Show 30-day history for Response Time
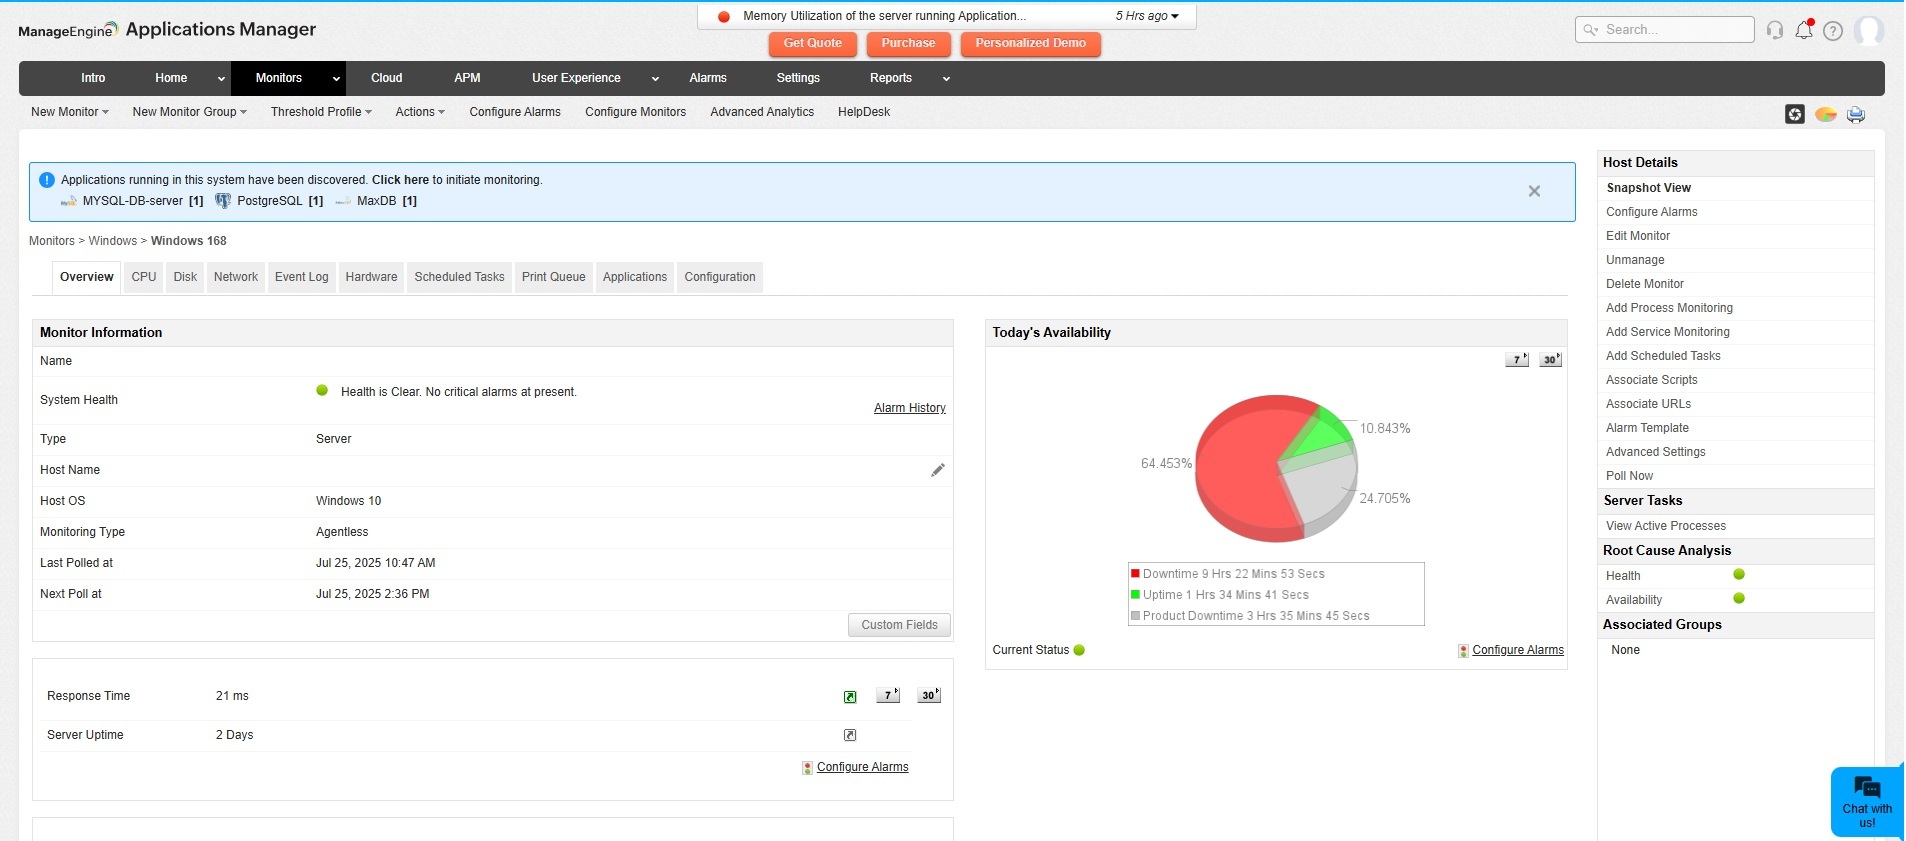Screen dimensions: 1906x841 click(x=929, y=695)
